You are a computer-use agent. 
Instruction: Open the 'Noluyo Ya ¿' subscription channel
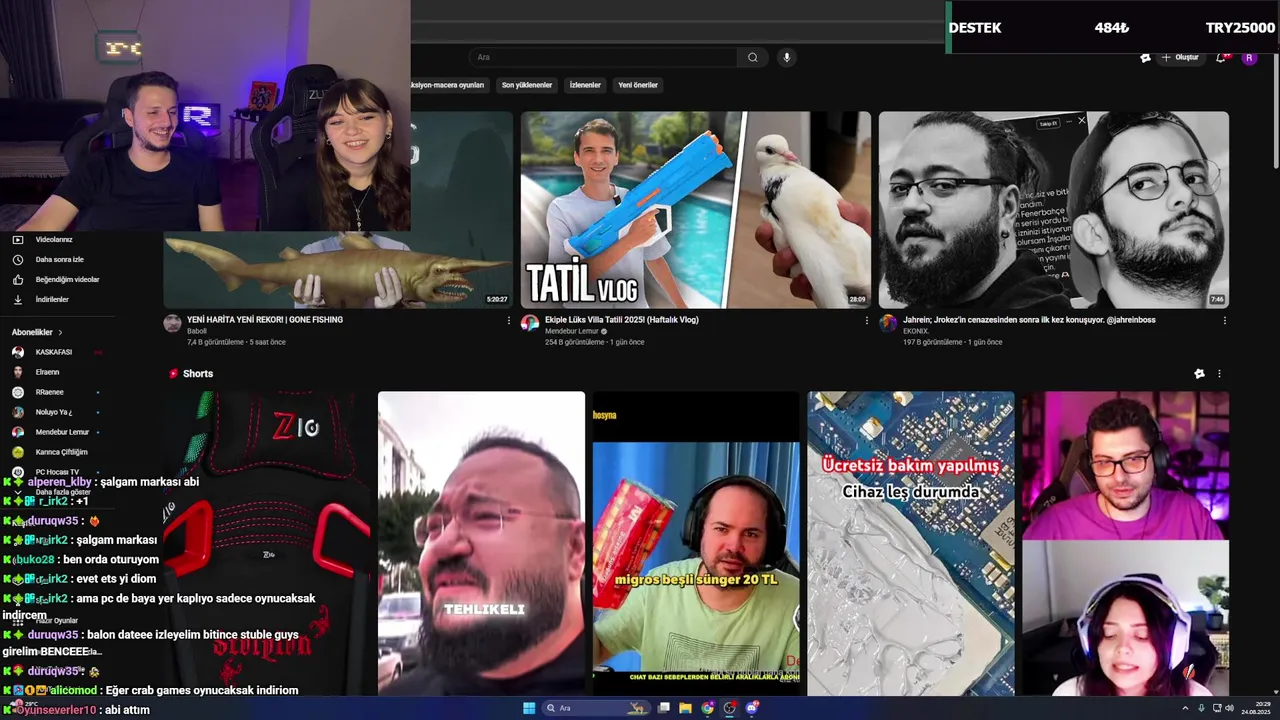[x=55, y=412]
